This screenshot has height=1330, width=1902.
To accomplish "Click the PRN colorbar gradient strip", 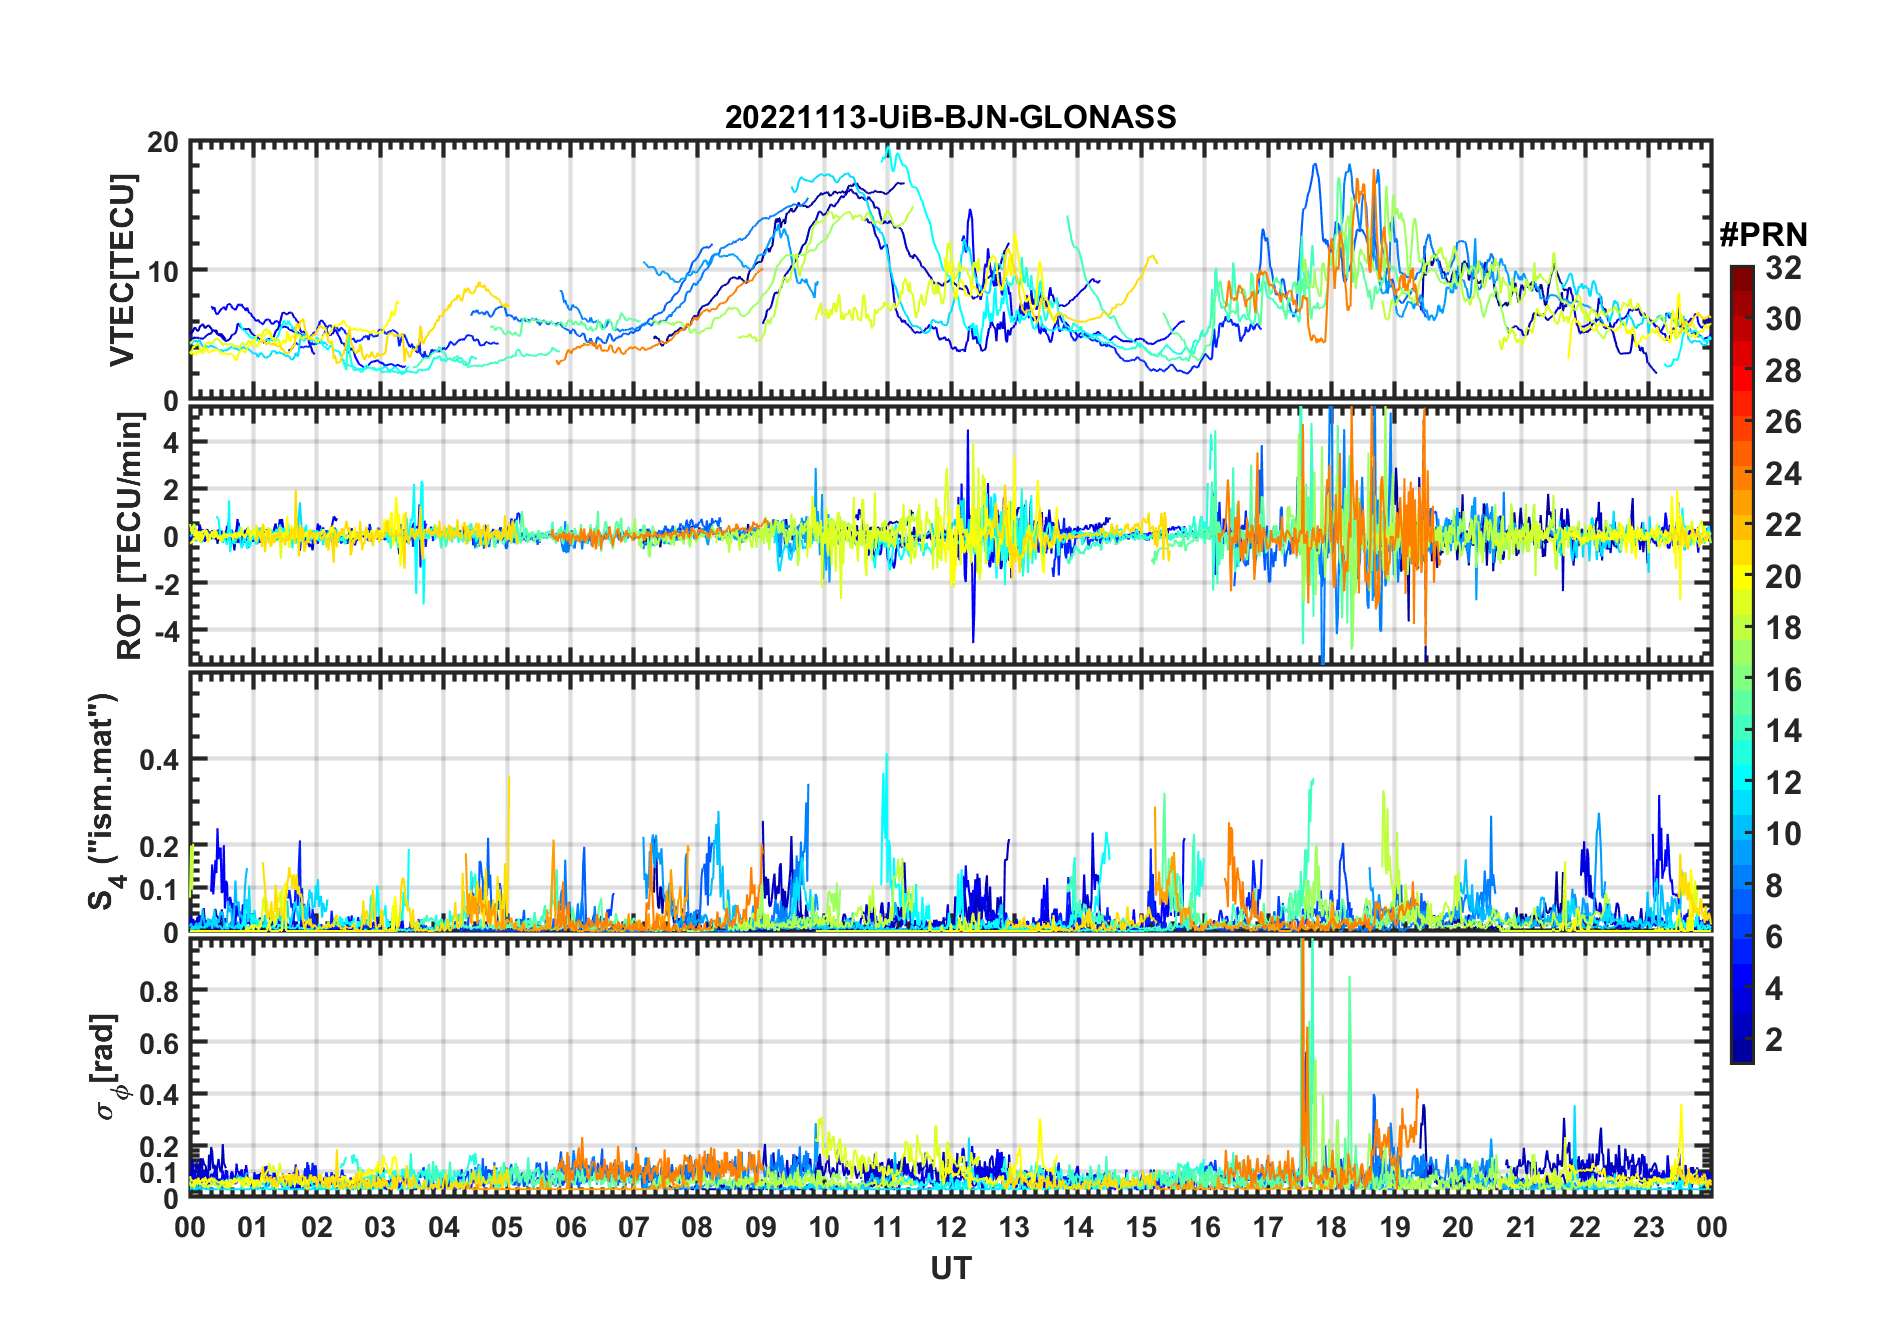I will 1741,664.
